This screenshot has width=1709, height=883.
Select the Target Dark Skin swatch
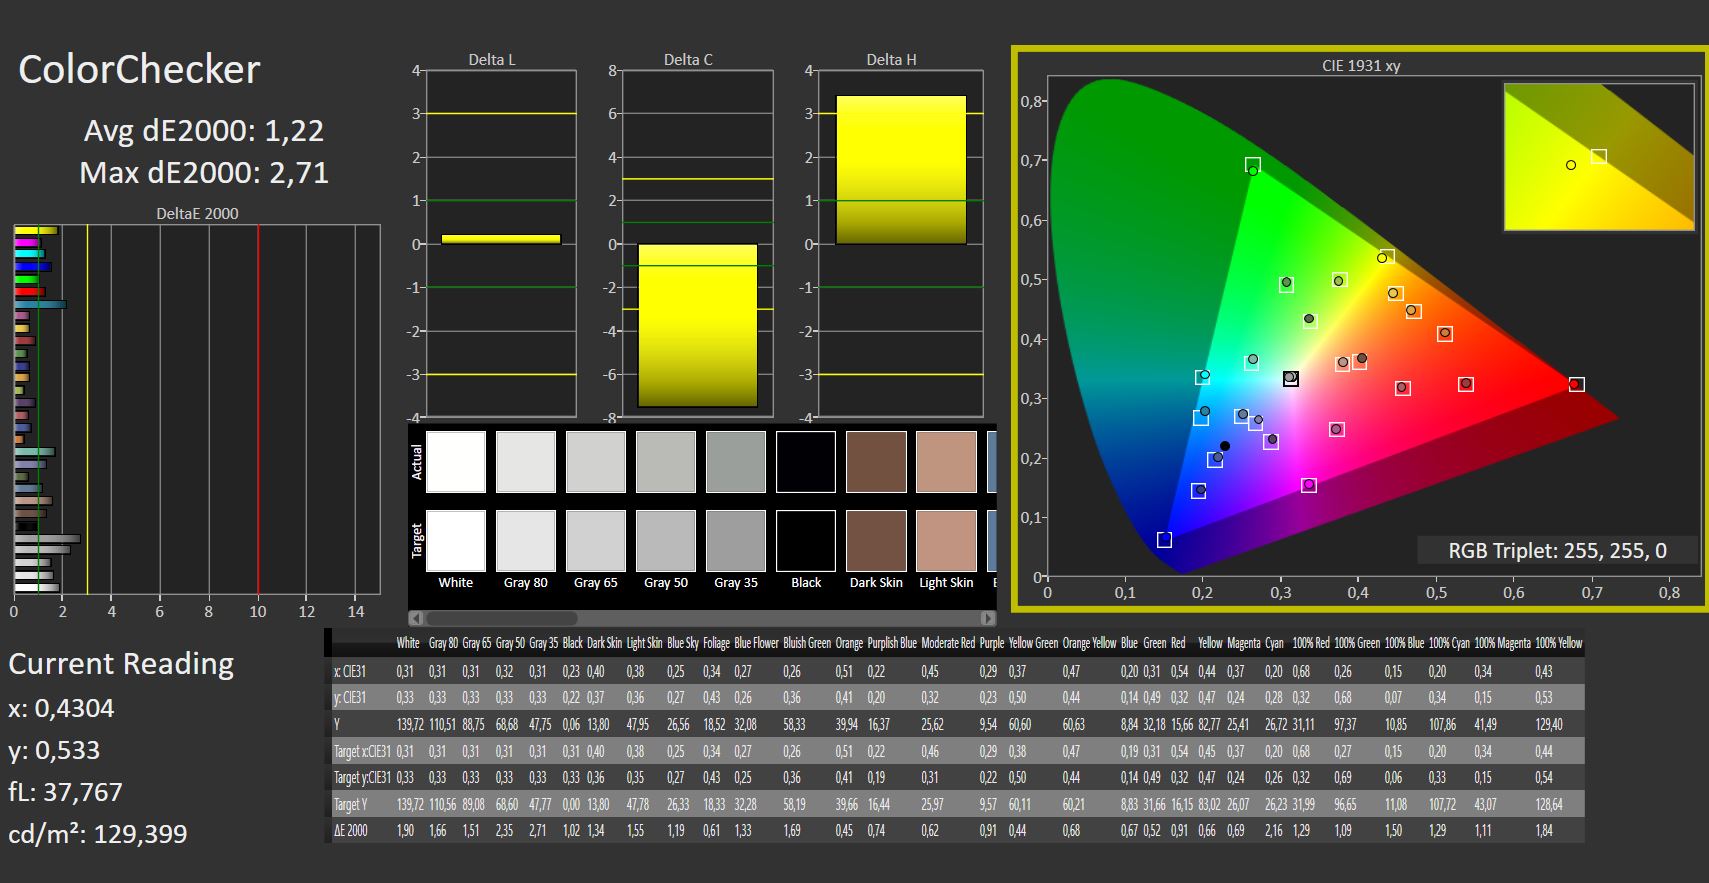[x=876, y=541]
